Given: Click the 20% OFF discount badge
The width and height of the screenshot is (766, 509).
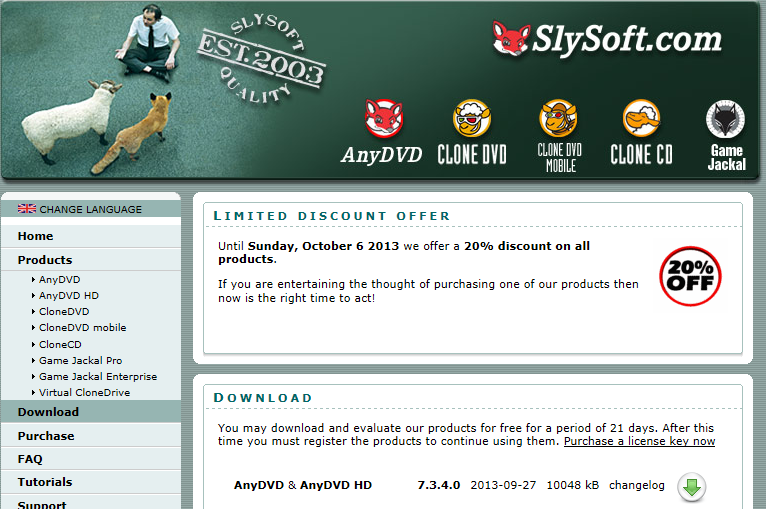Looking at the screenshot, I should pos(690,276).
